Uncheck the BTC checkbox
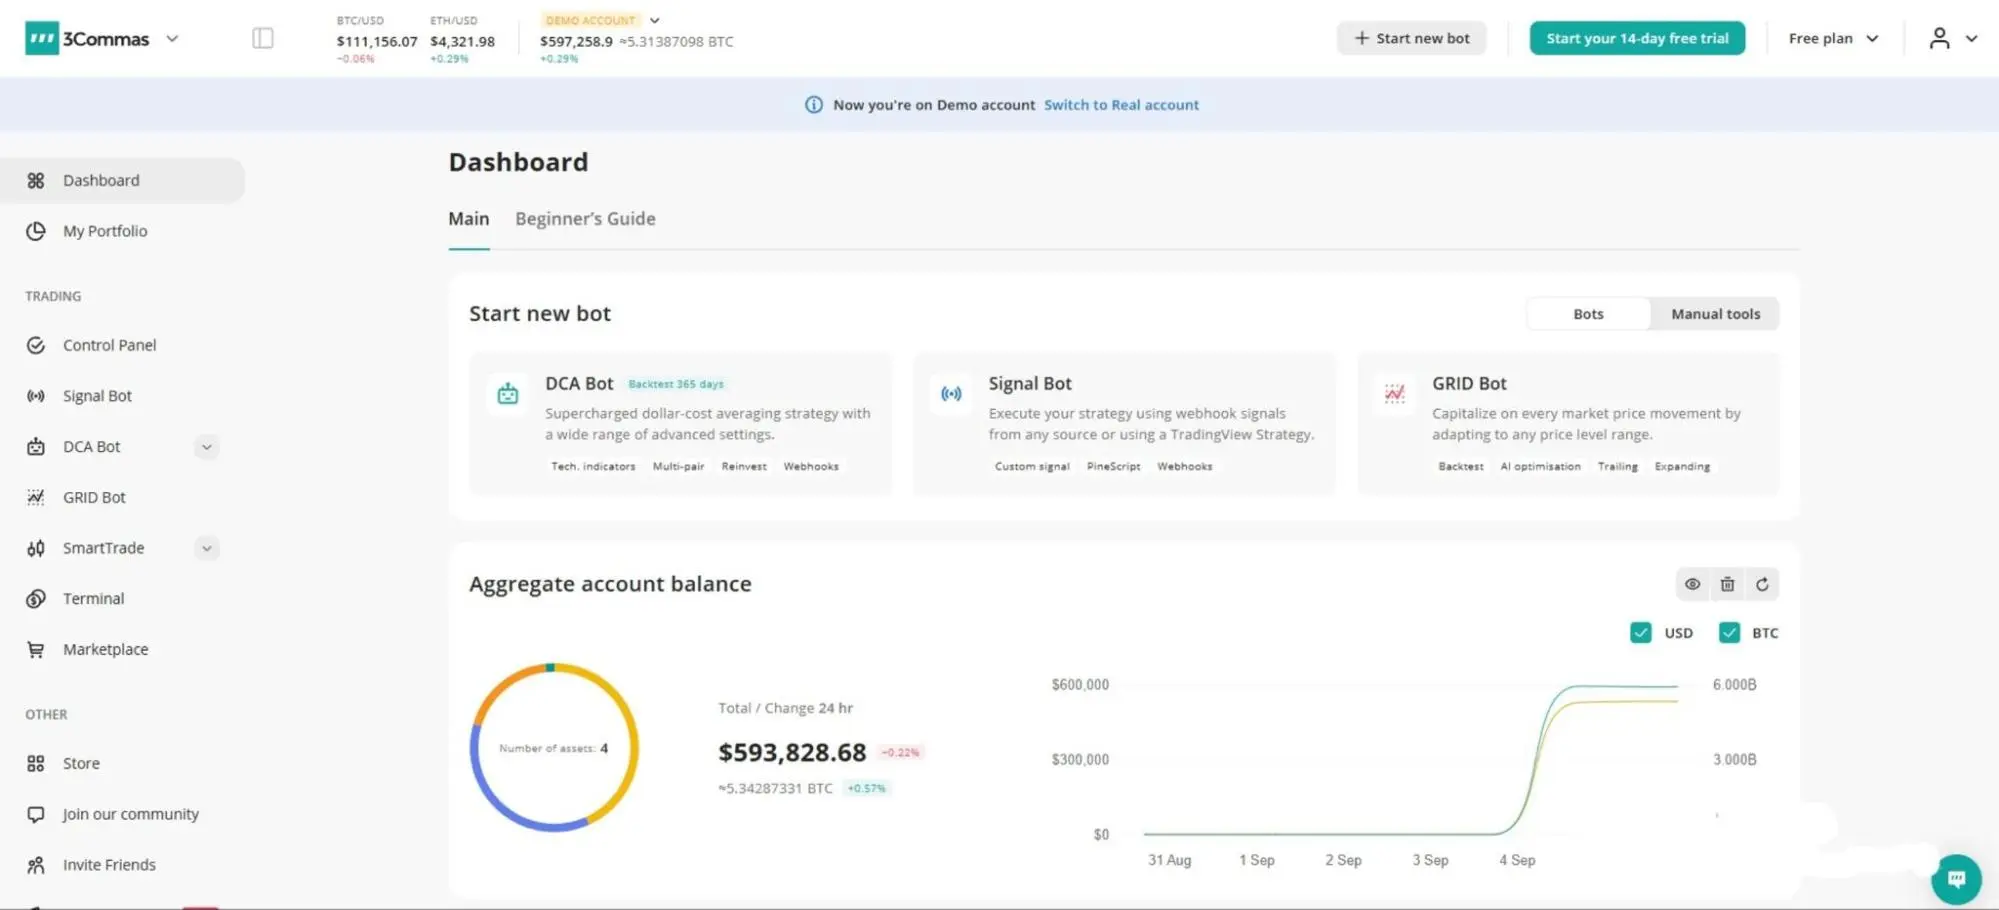This screenshot has height=910, width=1999. coord(1729,633)
